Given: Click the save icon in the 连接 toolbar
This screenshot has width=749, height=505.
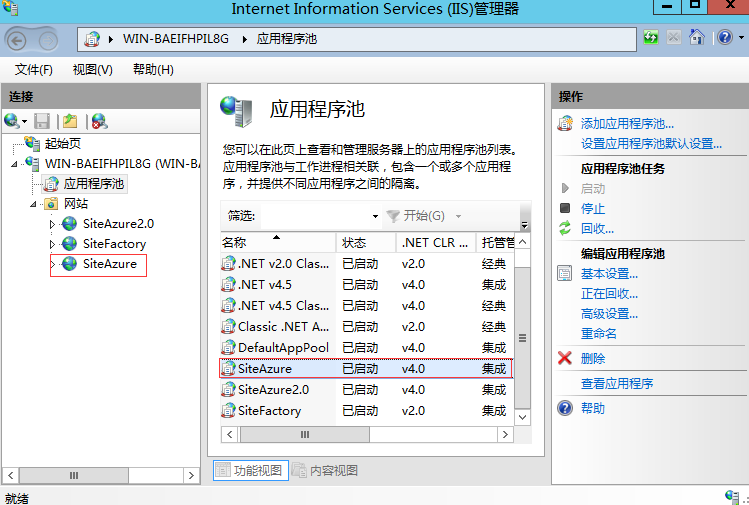Looking at the screenshot, I should (42, 121).
